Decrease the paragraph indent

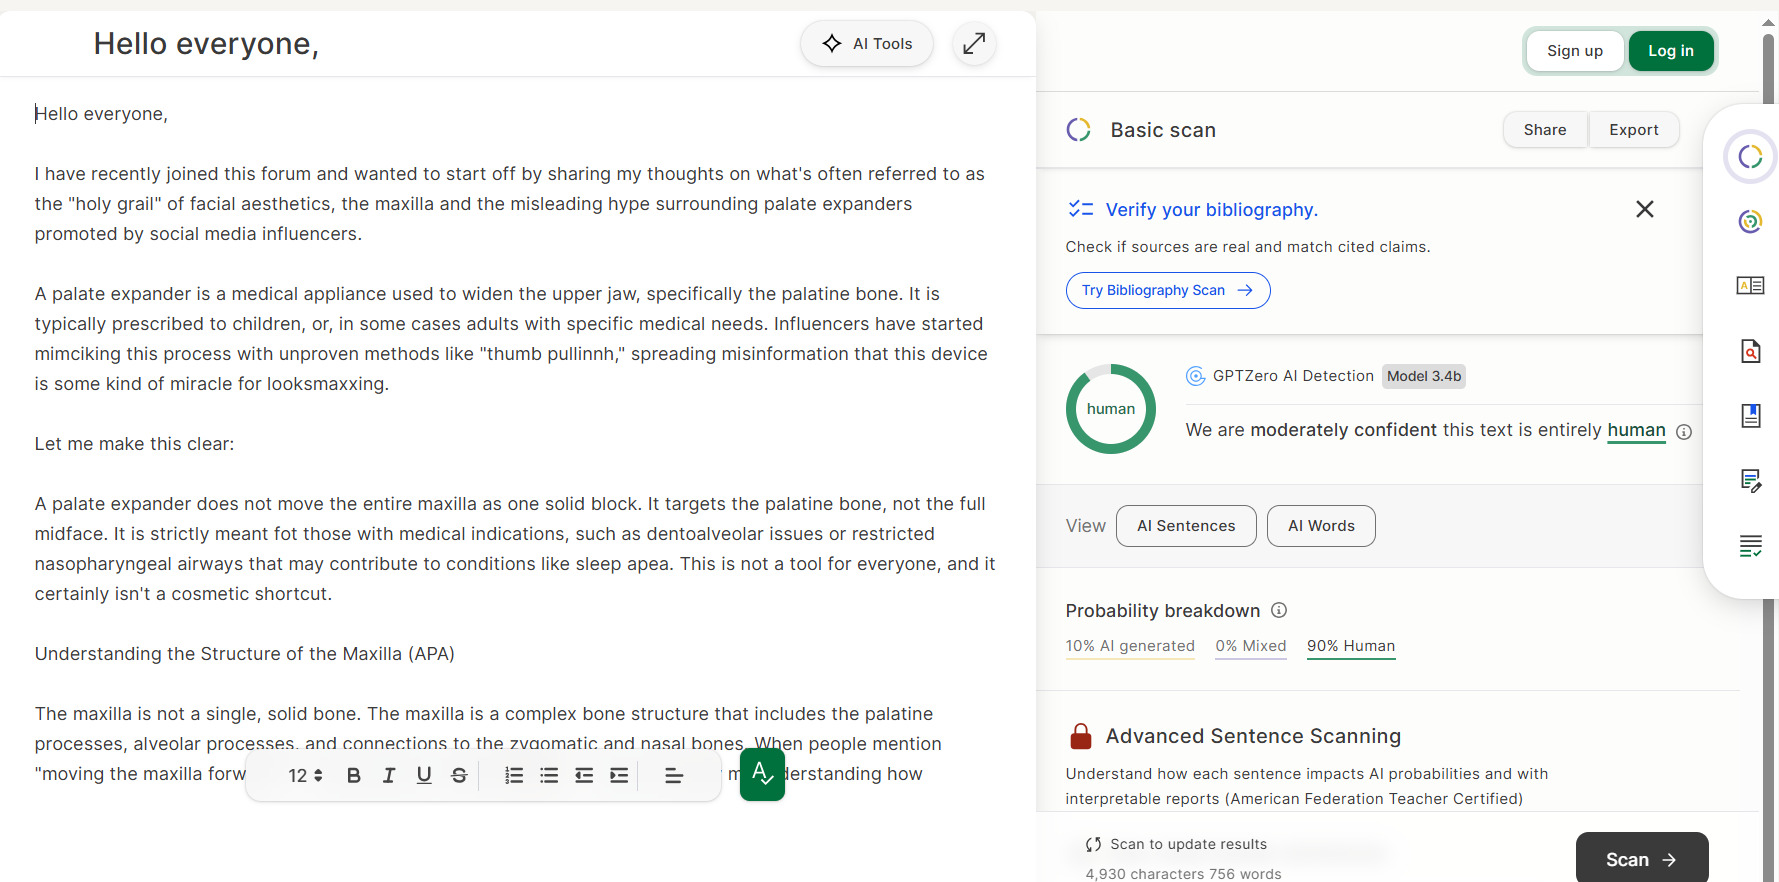point(584,775)
